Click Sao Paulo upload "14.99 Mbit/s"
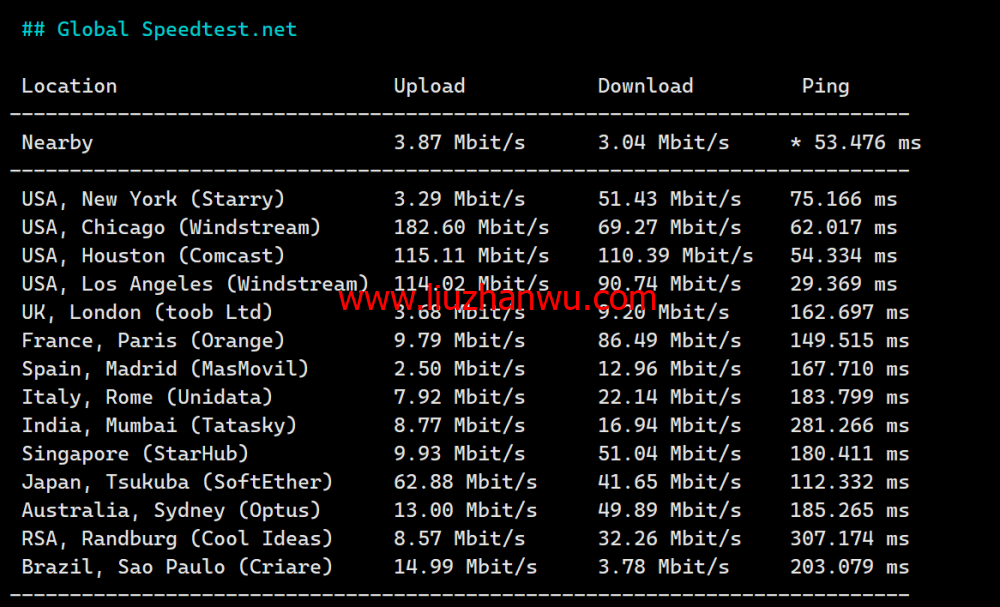The image size is (1000, 607). (x=465, y=567)
